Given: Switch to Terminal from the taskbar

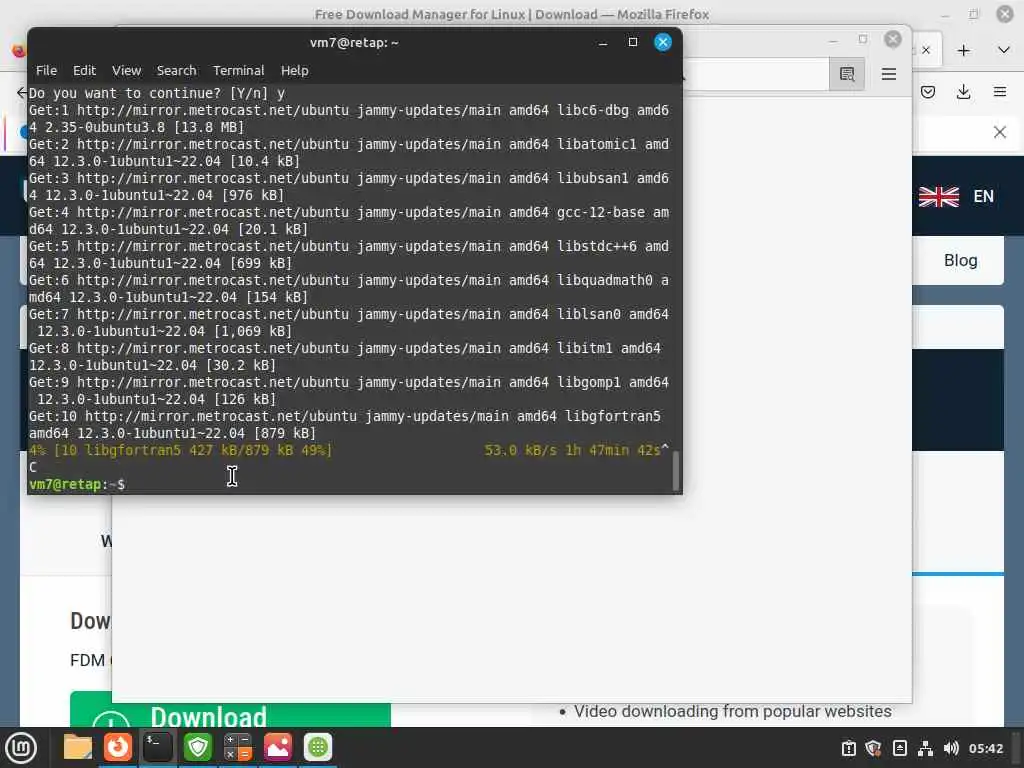Looking at the screenshot, I should [x=157, y=747].
